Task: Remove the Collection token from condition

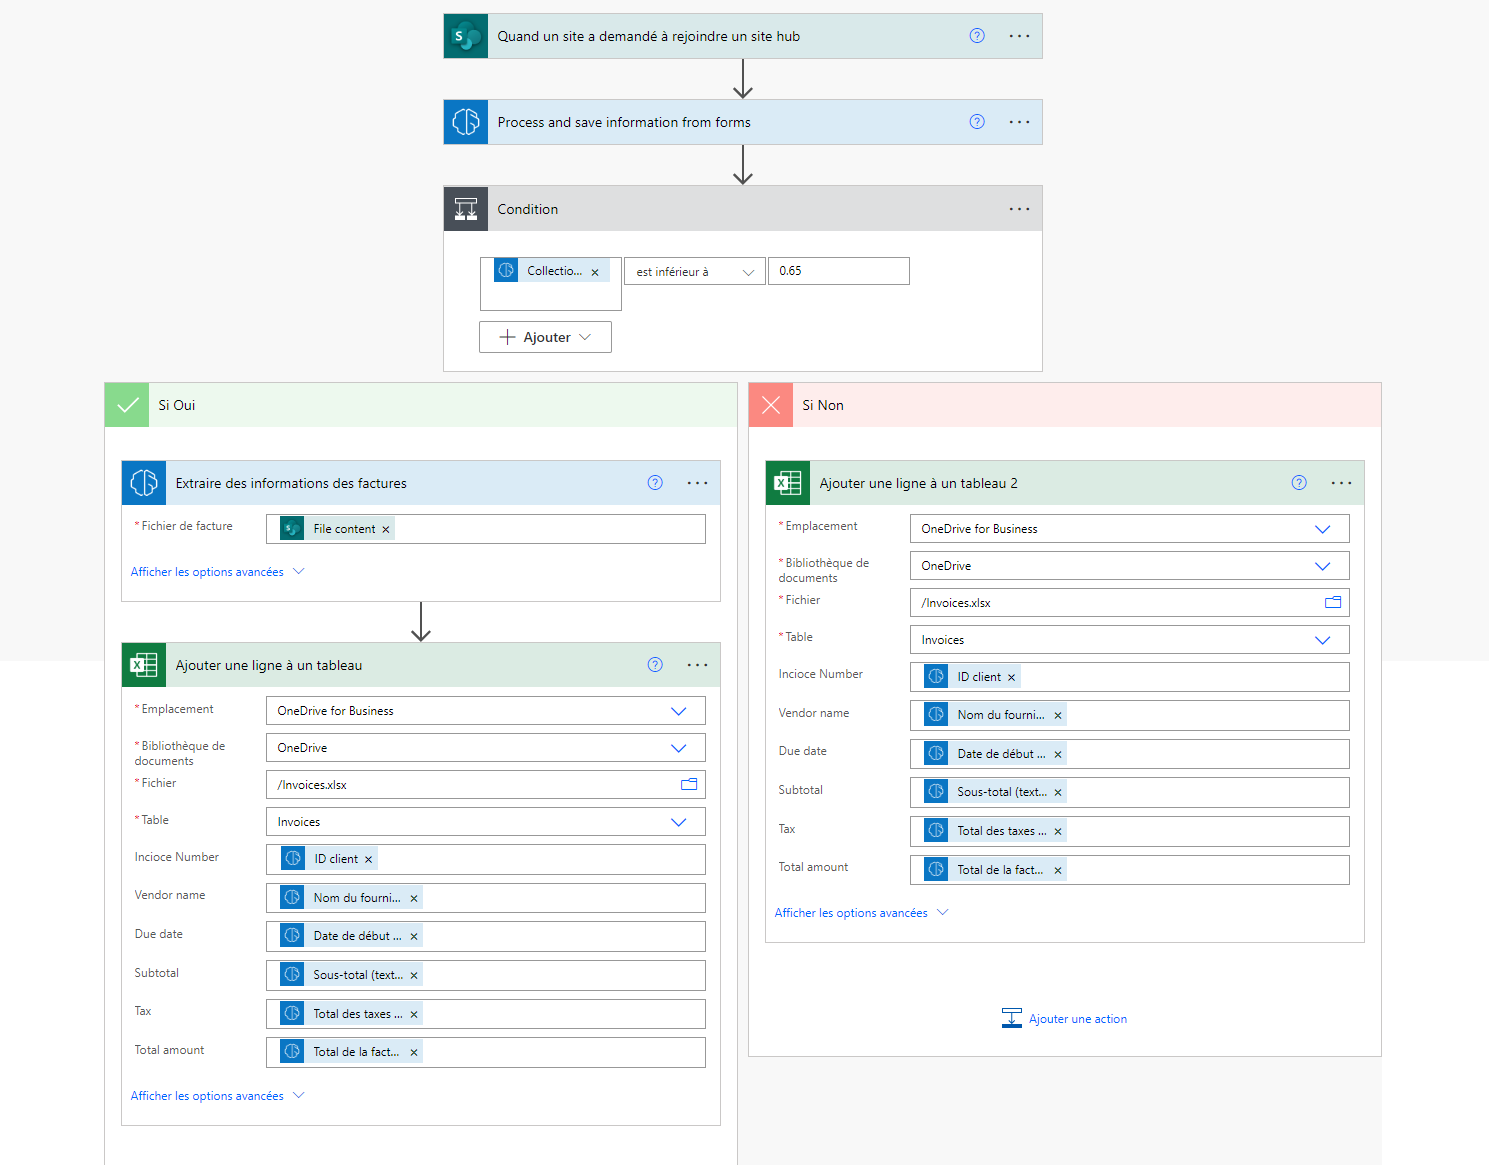Action: click(x=595, y=272)
